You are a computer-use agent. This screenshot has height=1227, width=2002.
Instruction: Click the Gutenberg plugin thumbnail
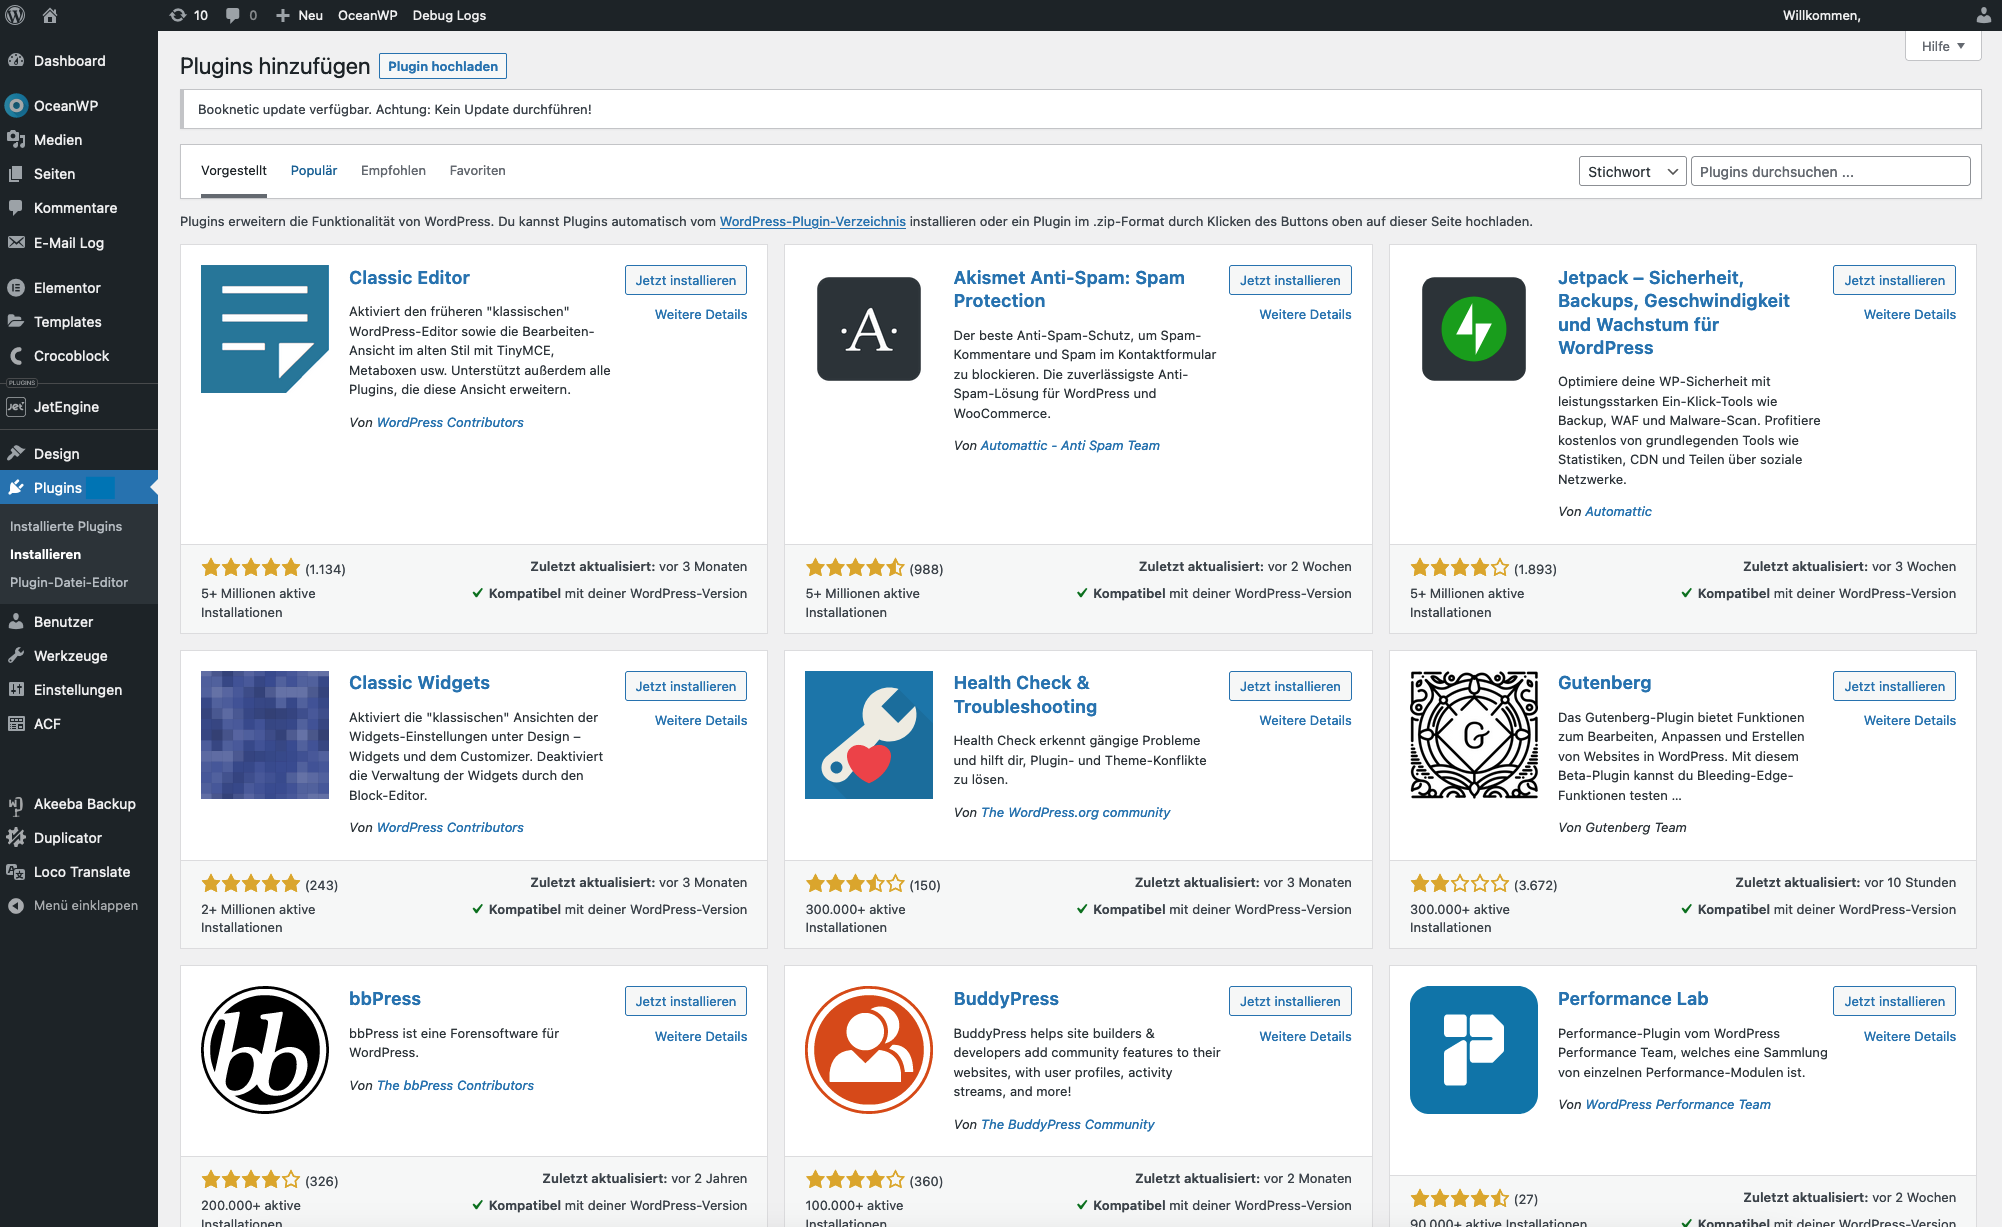point(1474,735)
